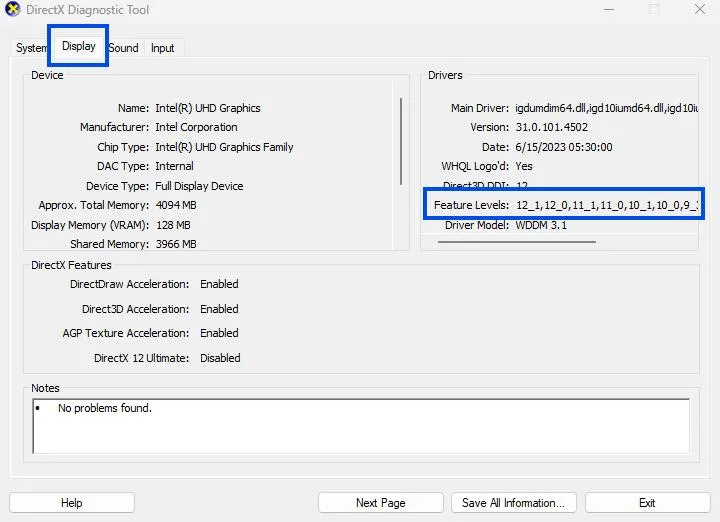This screenshot has height=522, width=720.
Task: Click the name value 'Intel(R) UHD Graphics'
Action: [208, 108]
